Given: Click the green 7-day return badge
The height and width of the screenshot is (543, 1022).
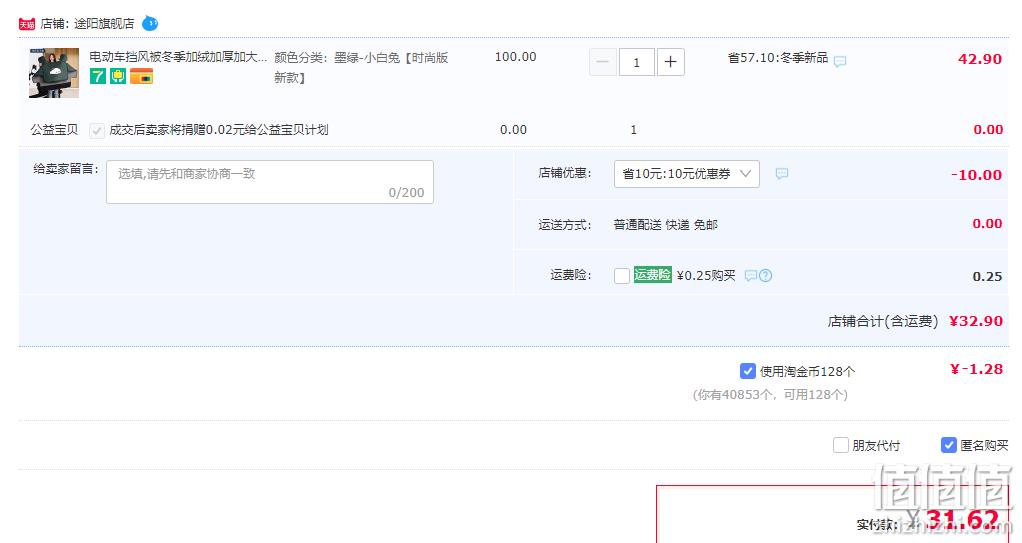Looking at the screenshot, I should [98, 76].
